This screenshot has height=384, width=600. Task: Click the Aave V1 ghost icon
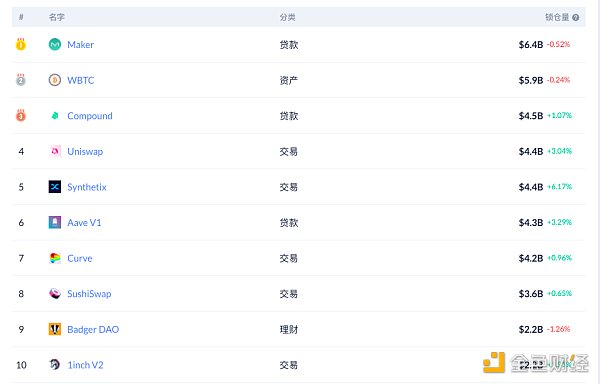coord(55,222)
